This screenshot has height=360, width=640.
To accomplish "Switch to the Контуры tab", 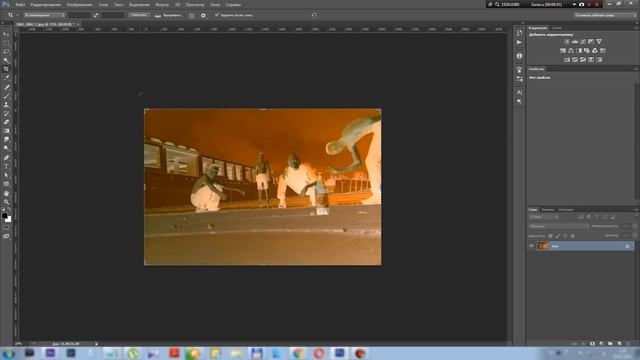I will click(x=566, y=209).
